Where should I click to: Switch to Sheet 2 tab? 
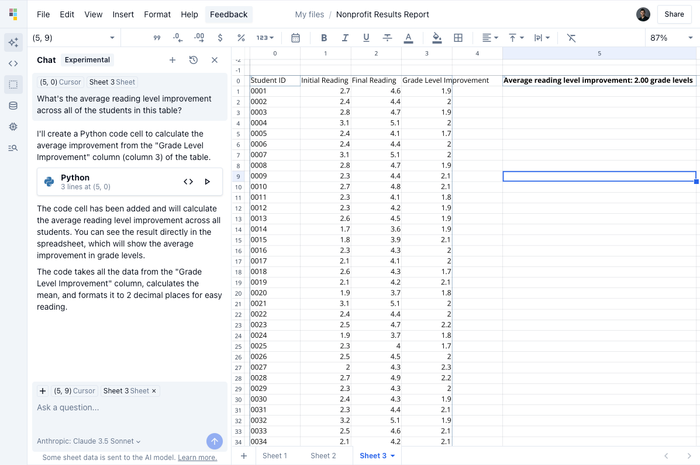[323, 456]
